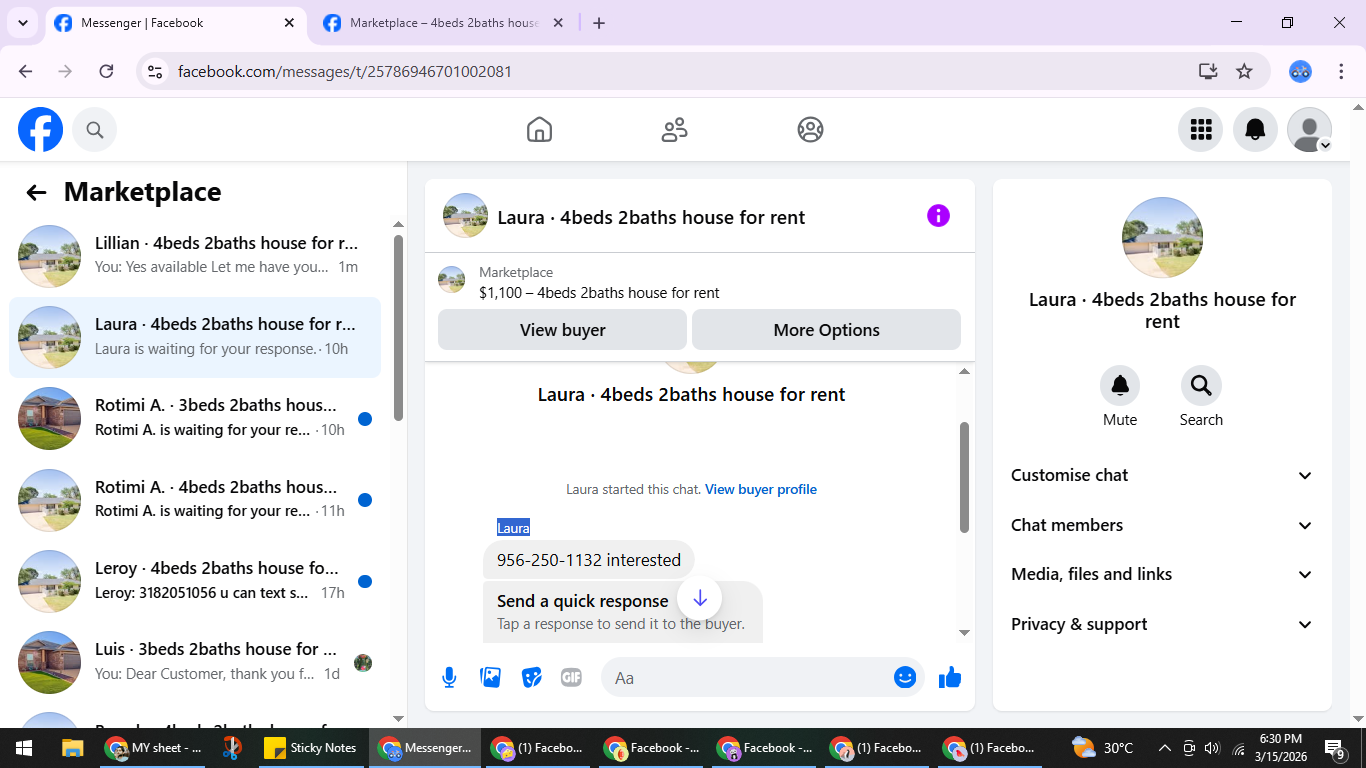Image resolution: width=1366 pixels, height=768 pixels.
Task: Click the conversation list scrollbar
Action: click(x=398, y=328)
